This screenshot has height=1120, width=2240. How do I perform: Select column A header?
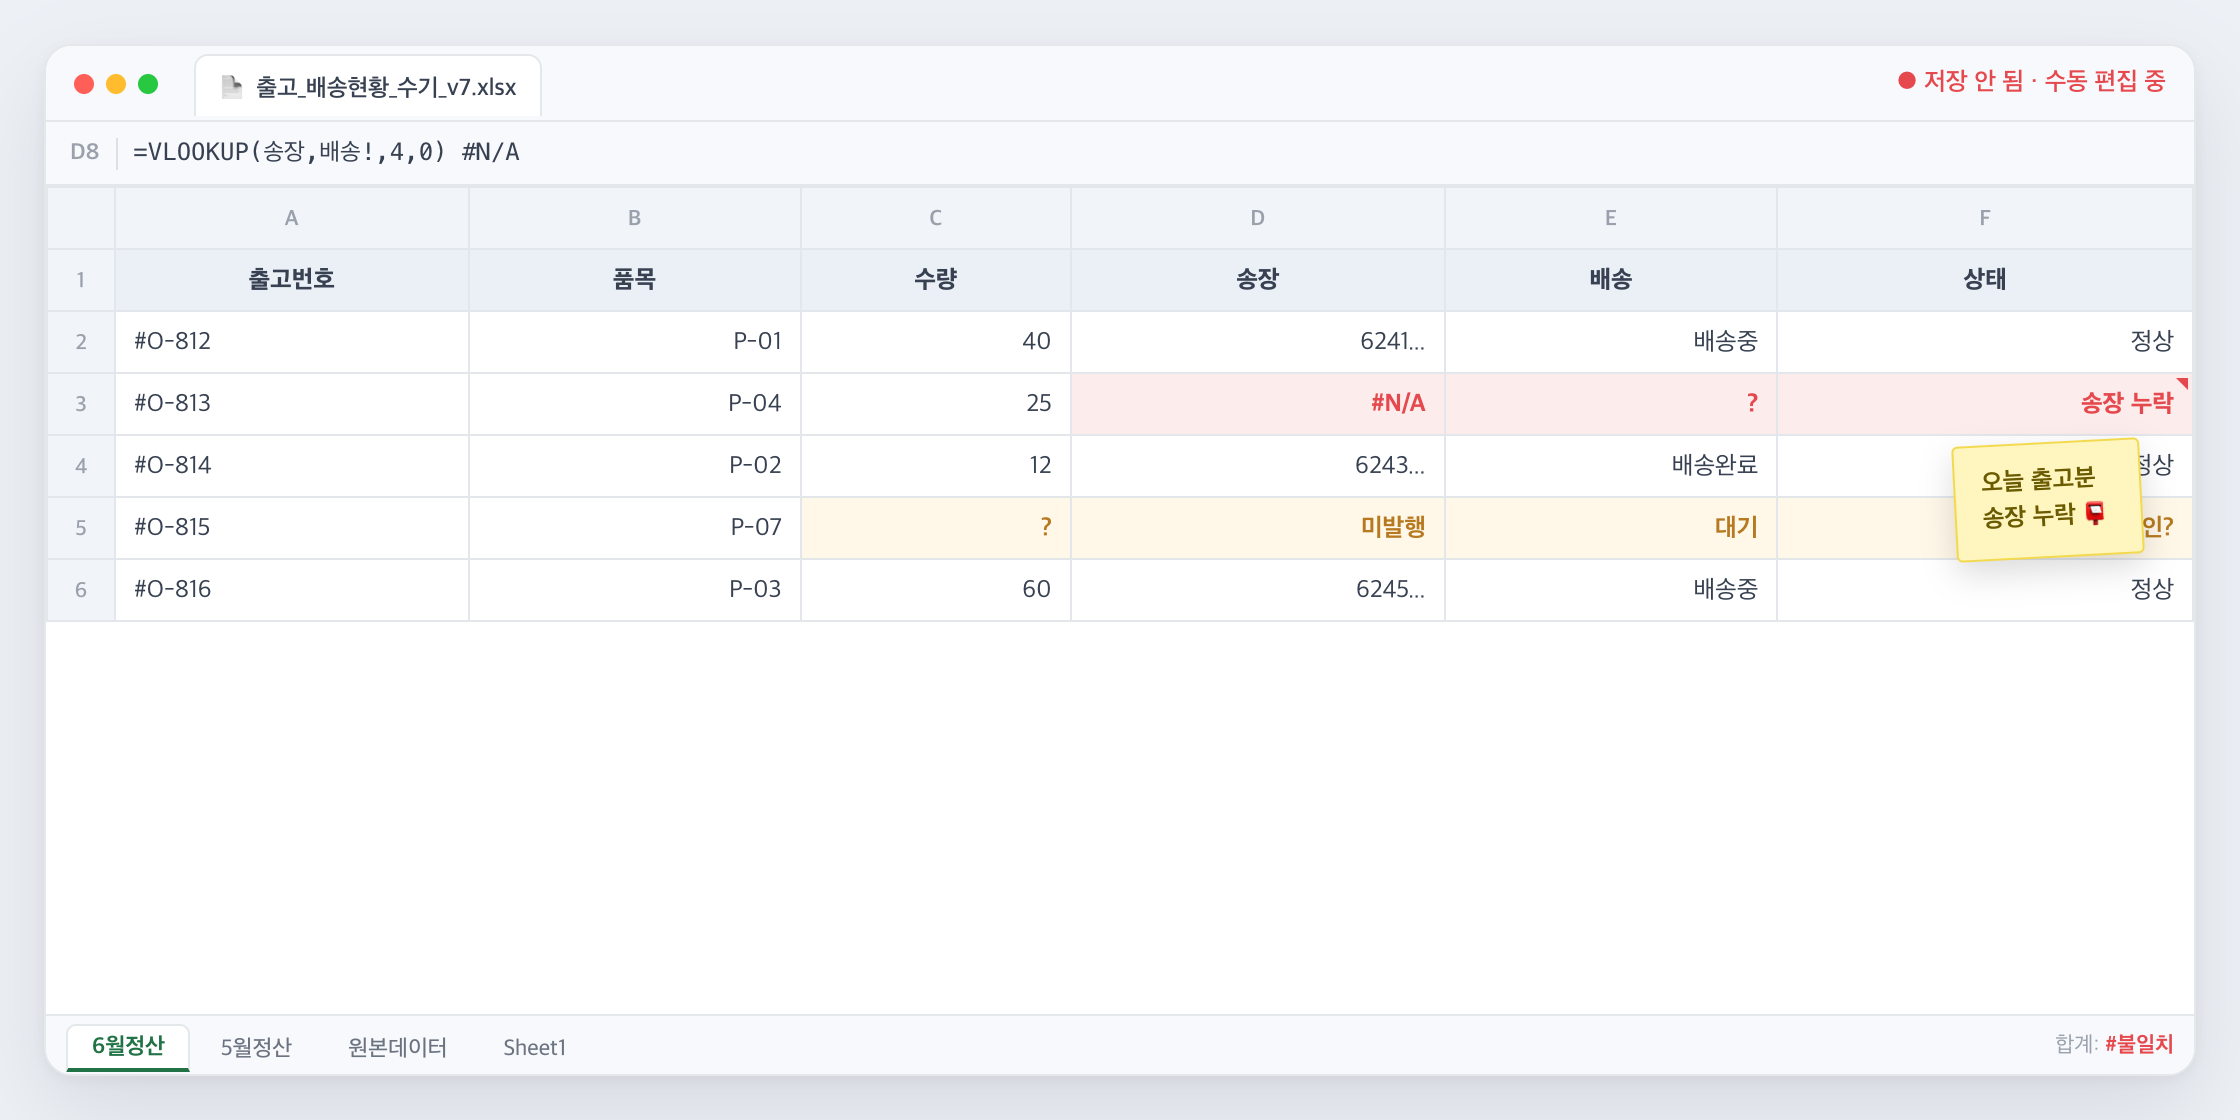point(291,218)
